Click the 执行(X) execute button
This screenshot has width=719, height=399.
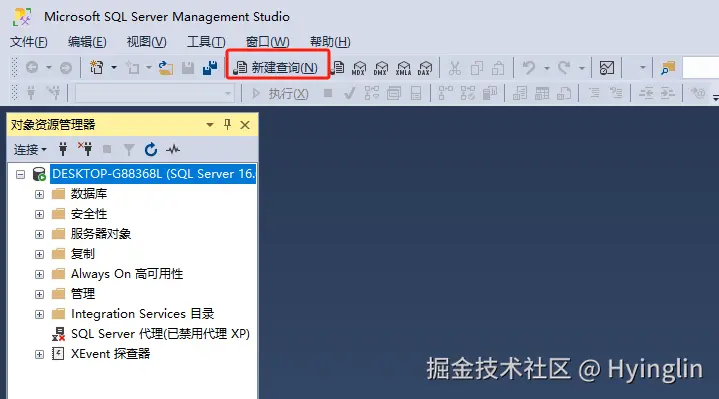(x=280, y=94)
